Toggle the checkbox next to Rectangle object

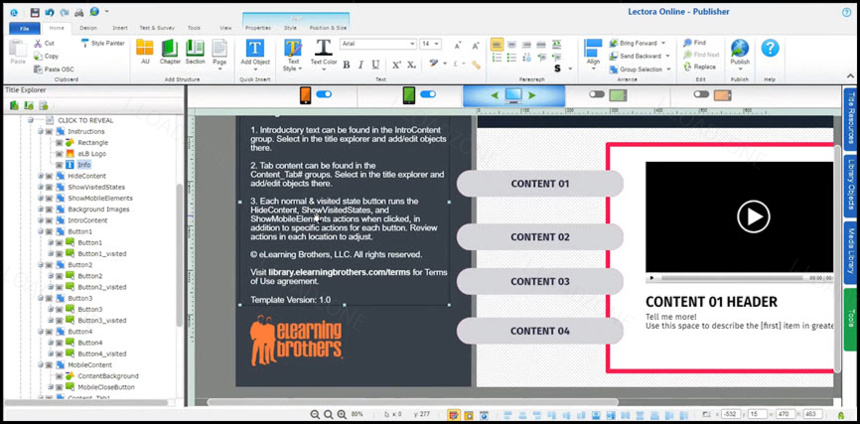click(59, 143)
